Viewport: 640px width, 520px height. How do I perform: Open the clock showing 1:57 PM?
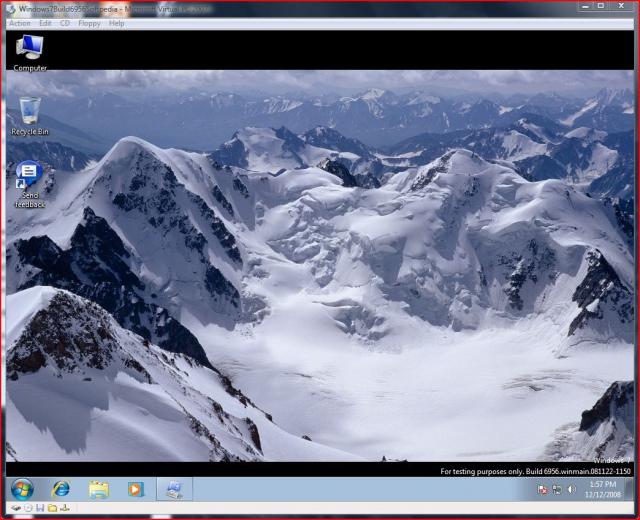pos(603,489)
